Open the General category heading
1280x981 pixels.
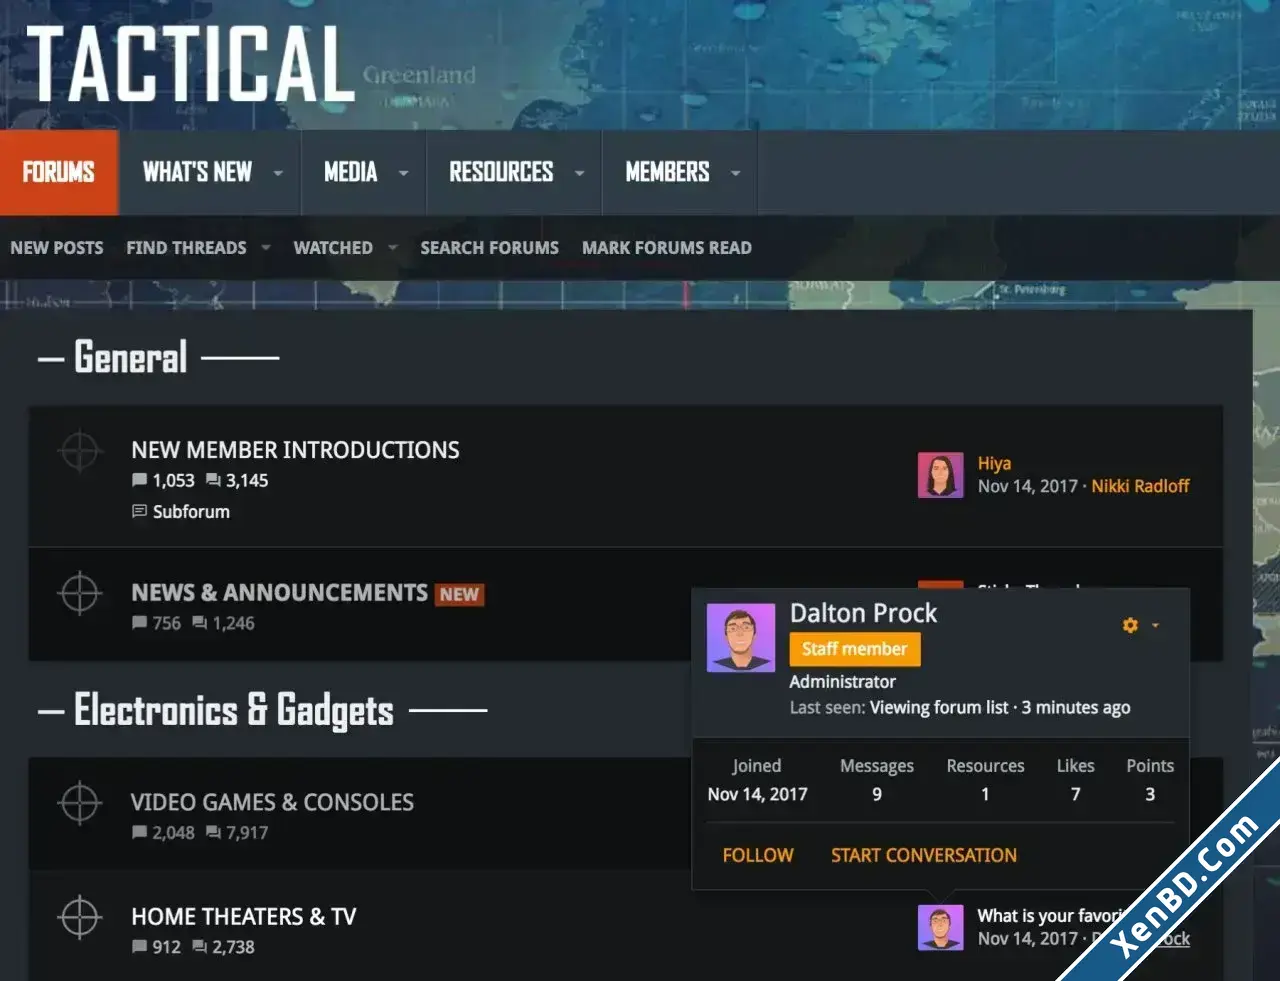point(131,357)
